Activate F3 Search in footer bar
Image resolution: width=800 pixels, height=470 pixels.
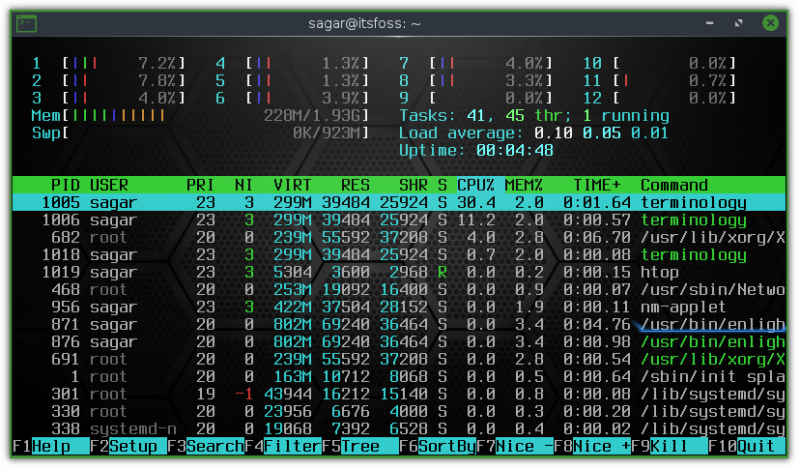point(214,446)
